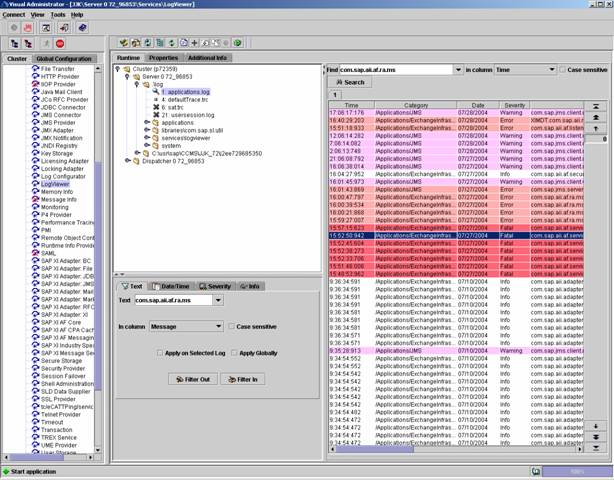Toggle Case sensitive next to Find field
614x480 pixels.
(x=563, y=70)
